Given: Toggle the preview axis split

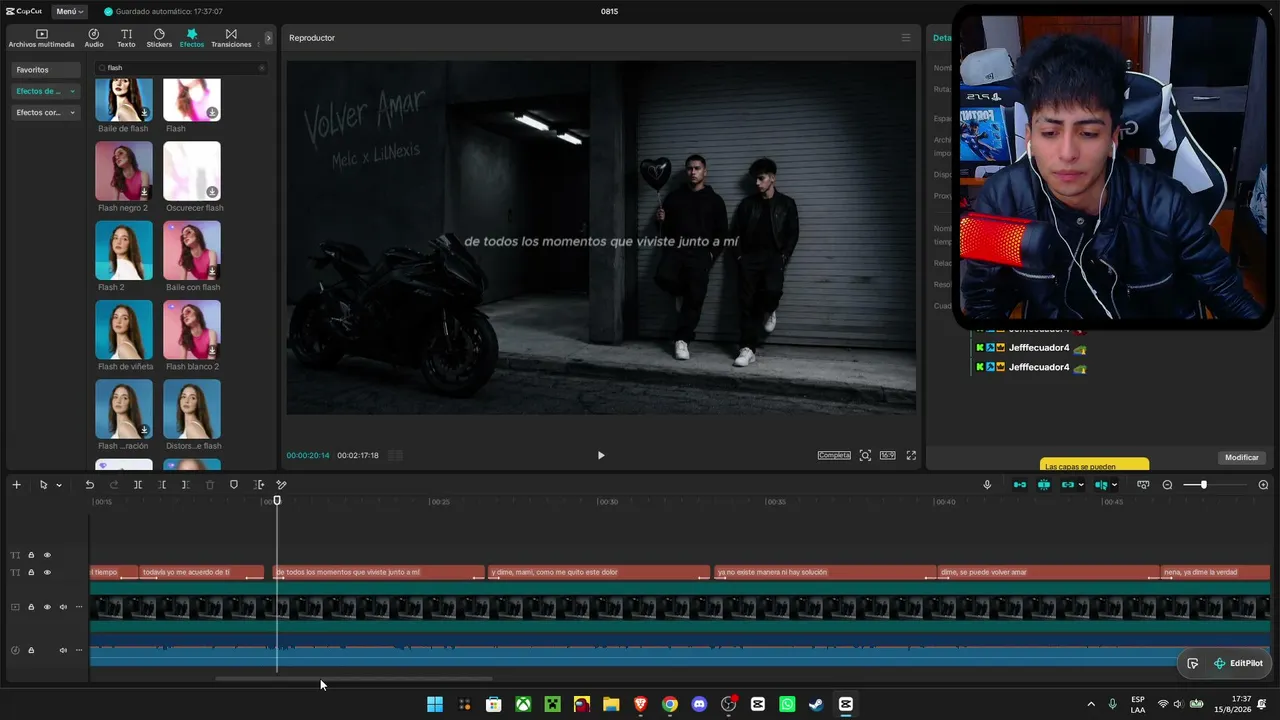Looking at the screenshot, I should 1101,485.
